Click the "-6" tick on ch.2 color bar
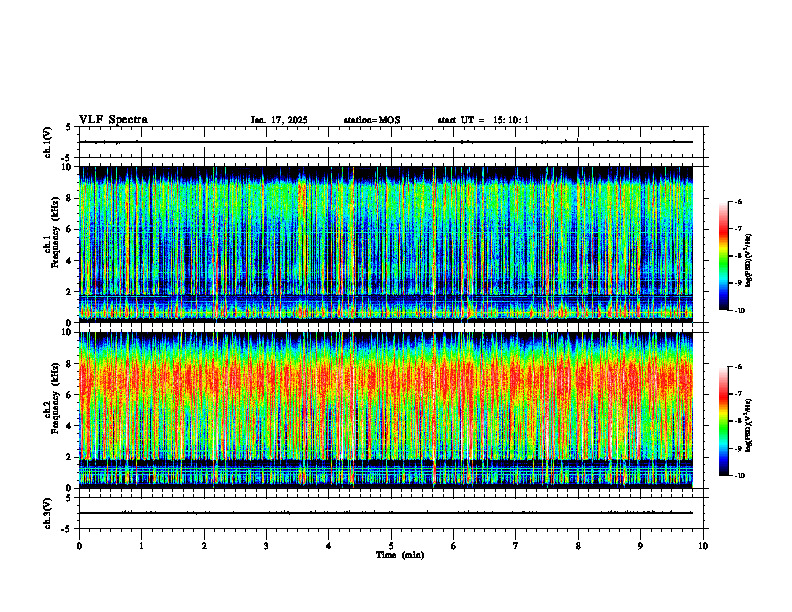The width and height of the screenshot is (792, 612). pos(739,367)
